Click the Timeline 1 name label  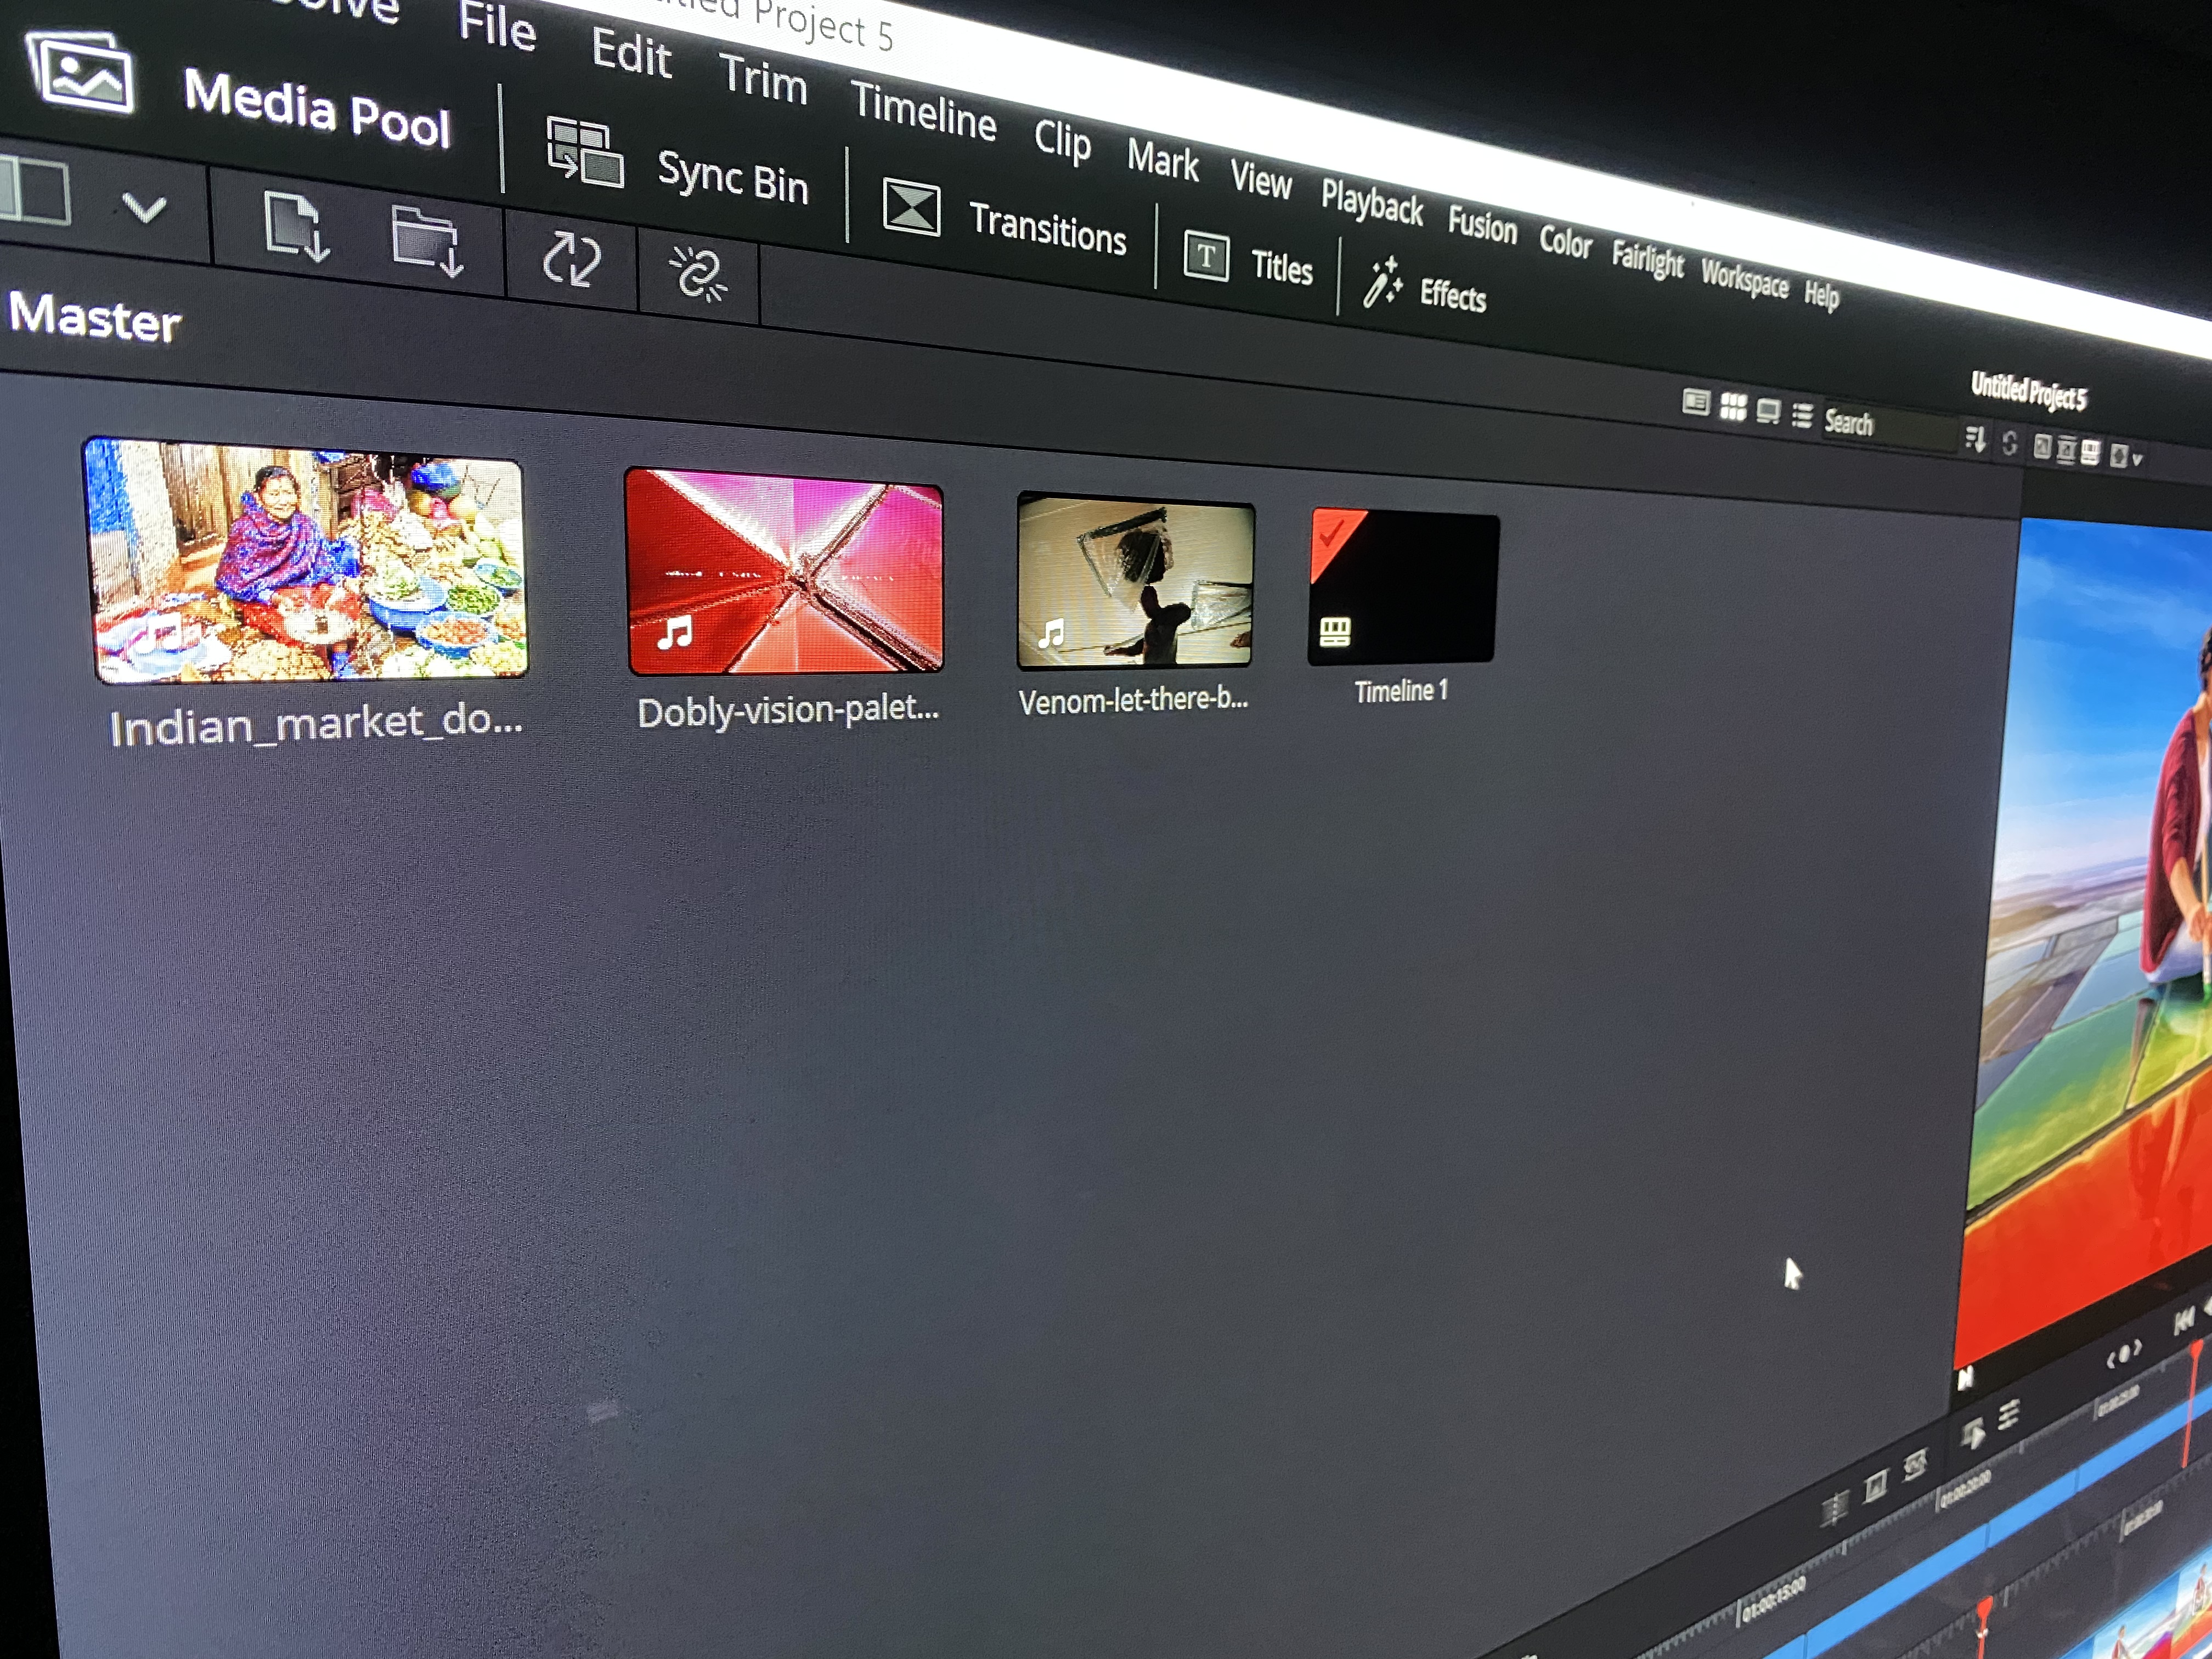click(1401, 691)
